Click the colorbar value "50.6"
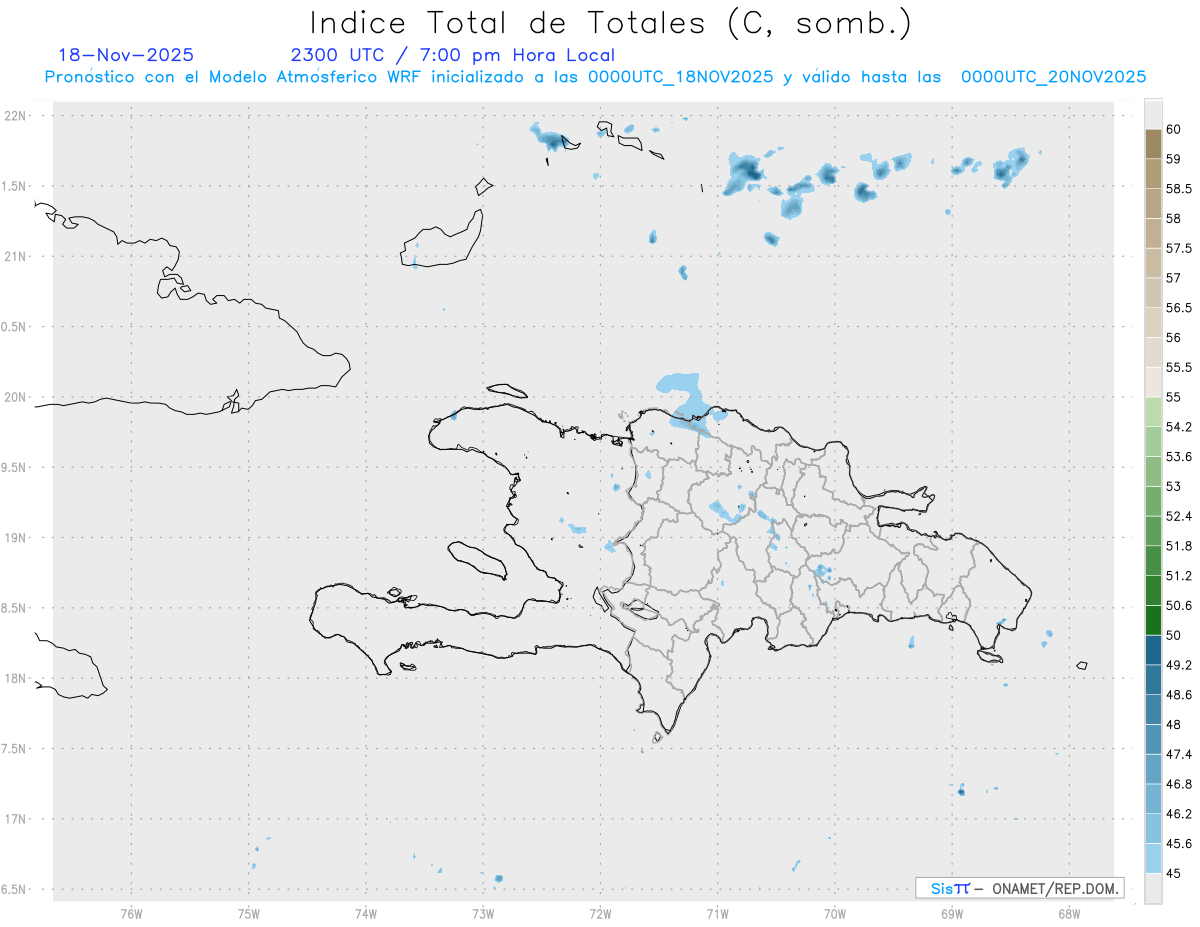Viewport: 1200px width, 927px height. click(x=1179, y=606)
